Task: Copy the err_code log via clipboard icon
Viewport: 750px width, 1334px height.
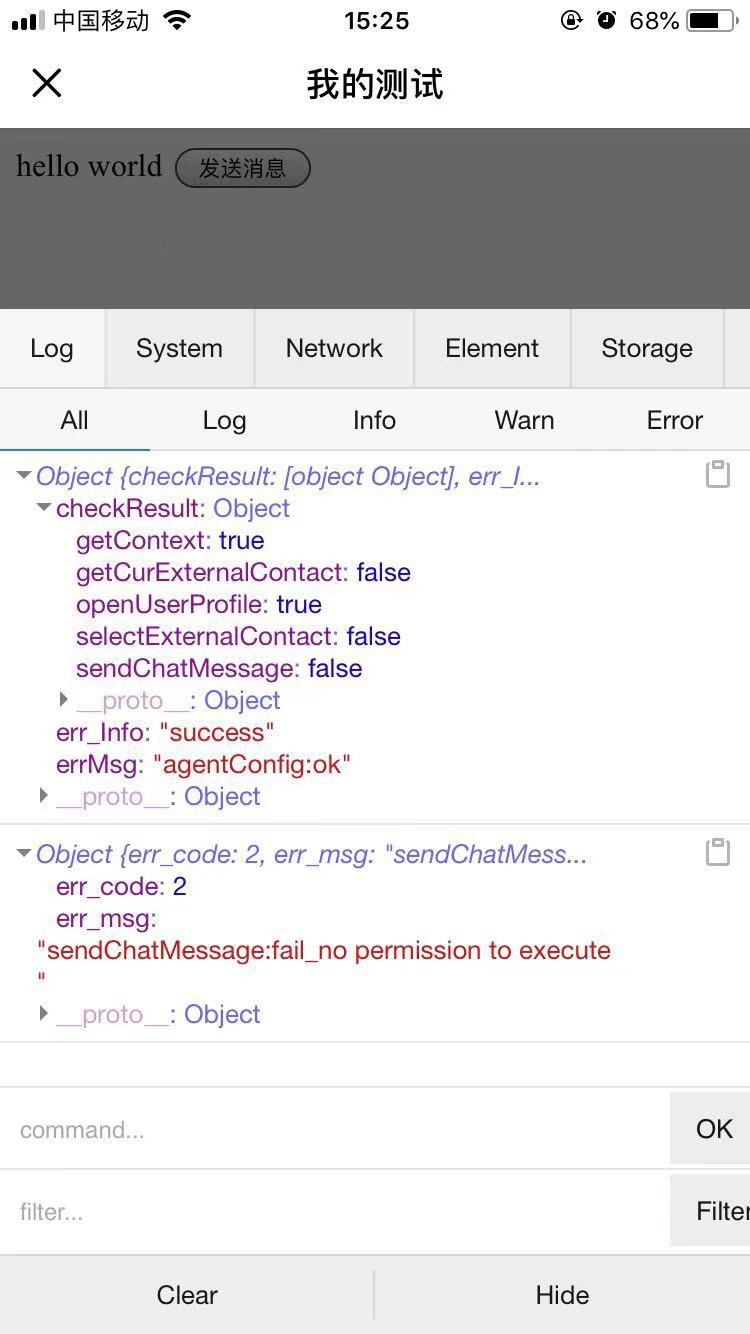Action: [718, 852]
